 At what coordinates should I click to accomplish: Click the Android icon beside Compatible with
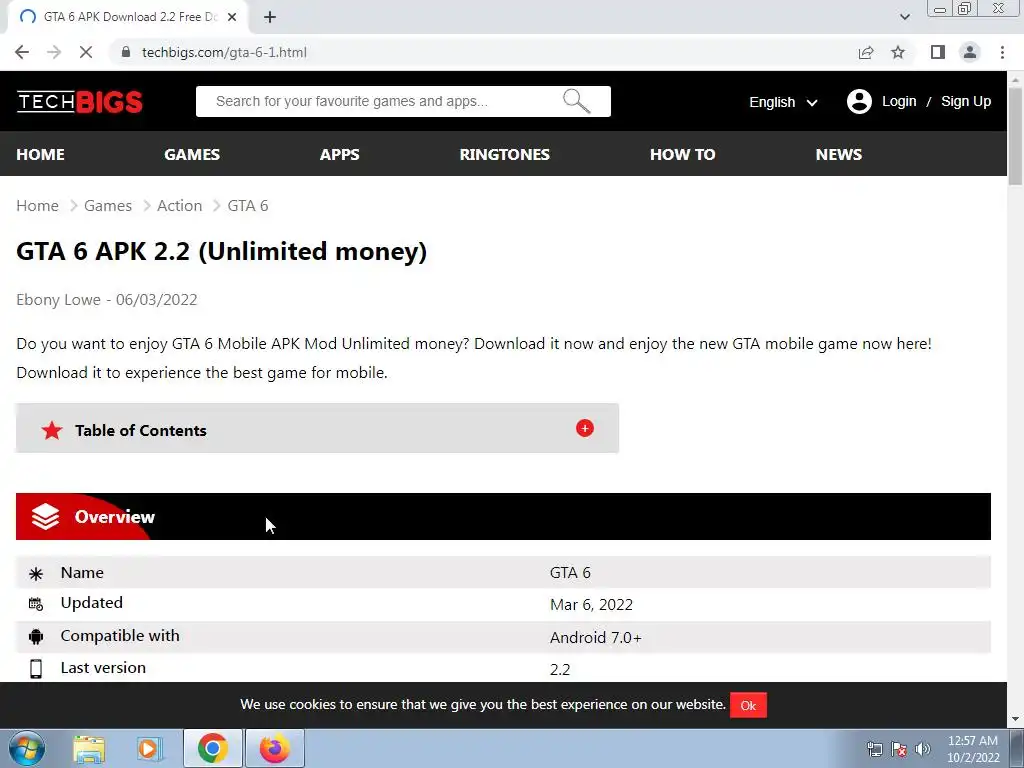36,637
